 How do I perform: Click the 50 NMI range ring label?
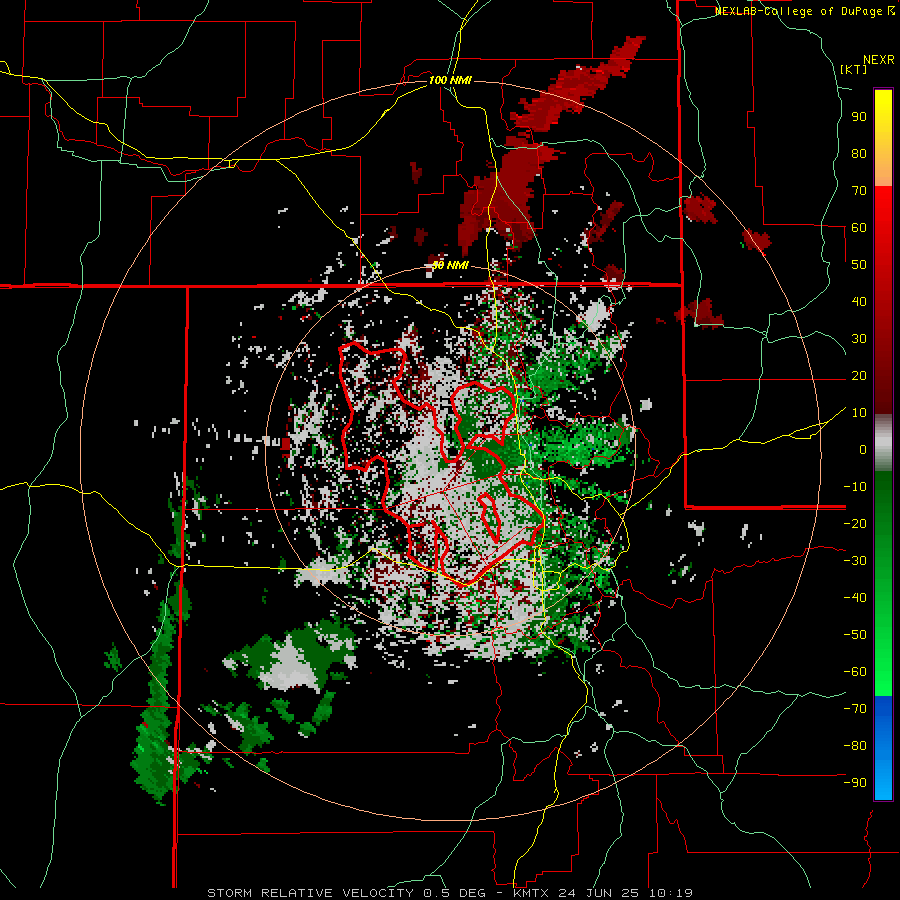point(450,265)
